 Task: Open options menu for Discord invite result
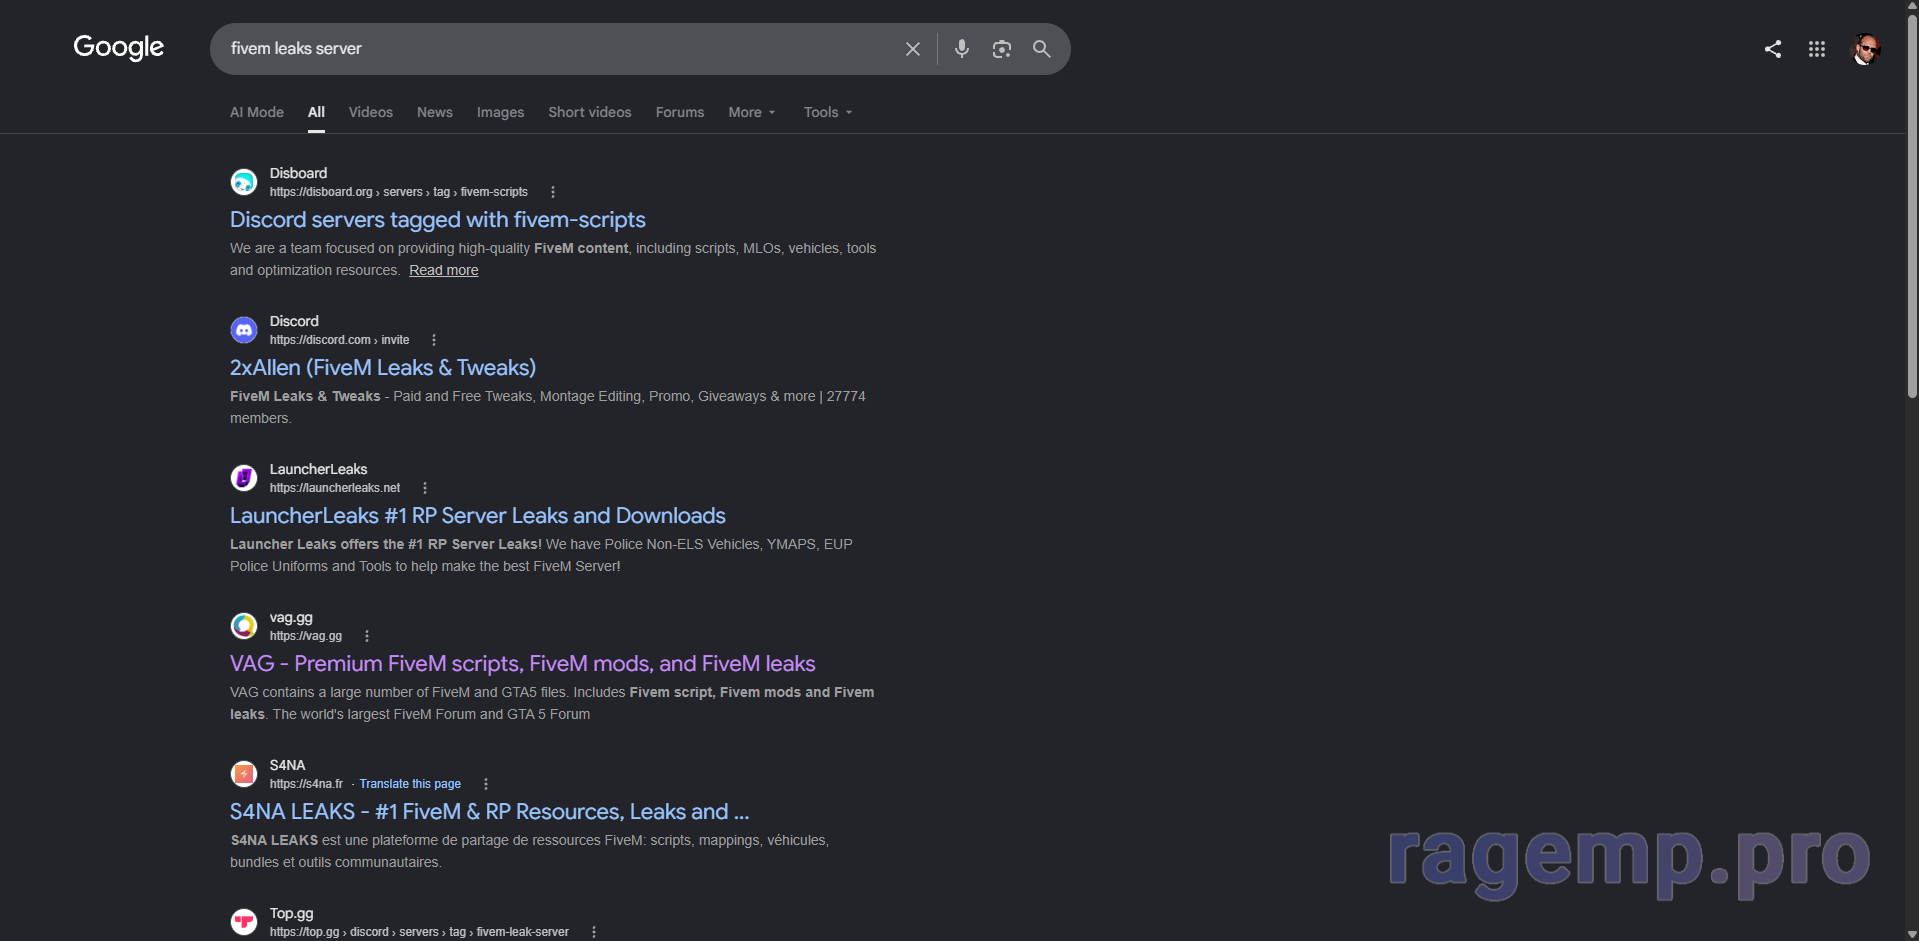434,340
